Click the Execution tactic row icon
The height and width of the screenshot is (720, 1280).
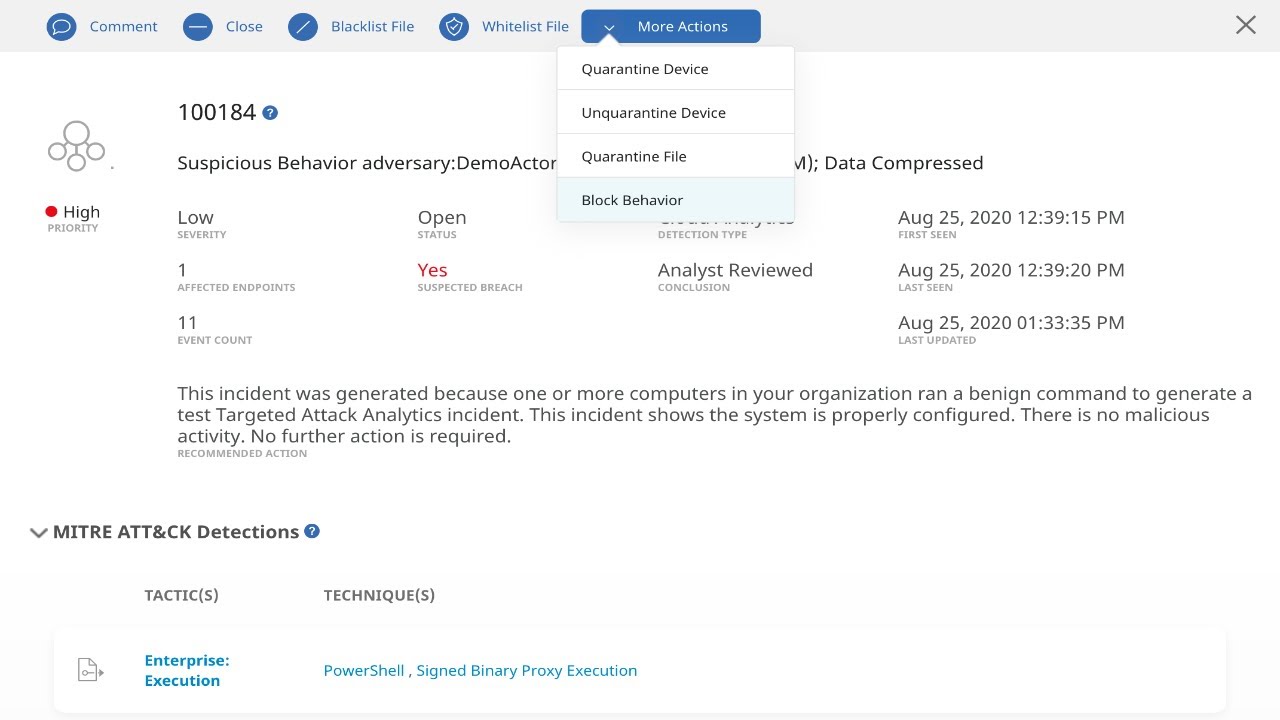point(90,670)
